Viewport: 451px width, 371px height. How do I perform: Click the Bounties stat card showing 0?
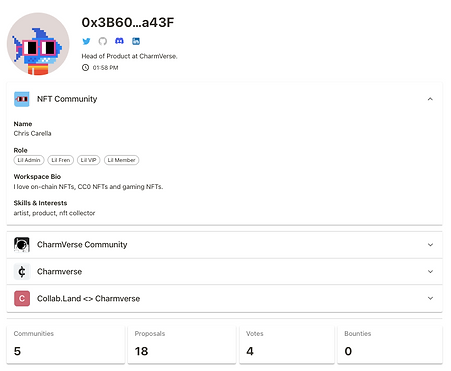pos(390,344)
